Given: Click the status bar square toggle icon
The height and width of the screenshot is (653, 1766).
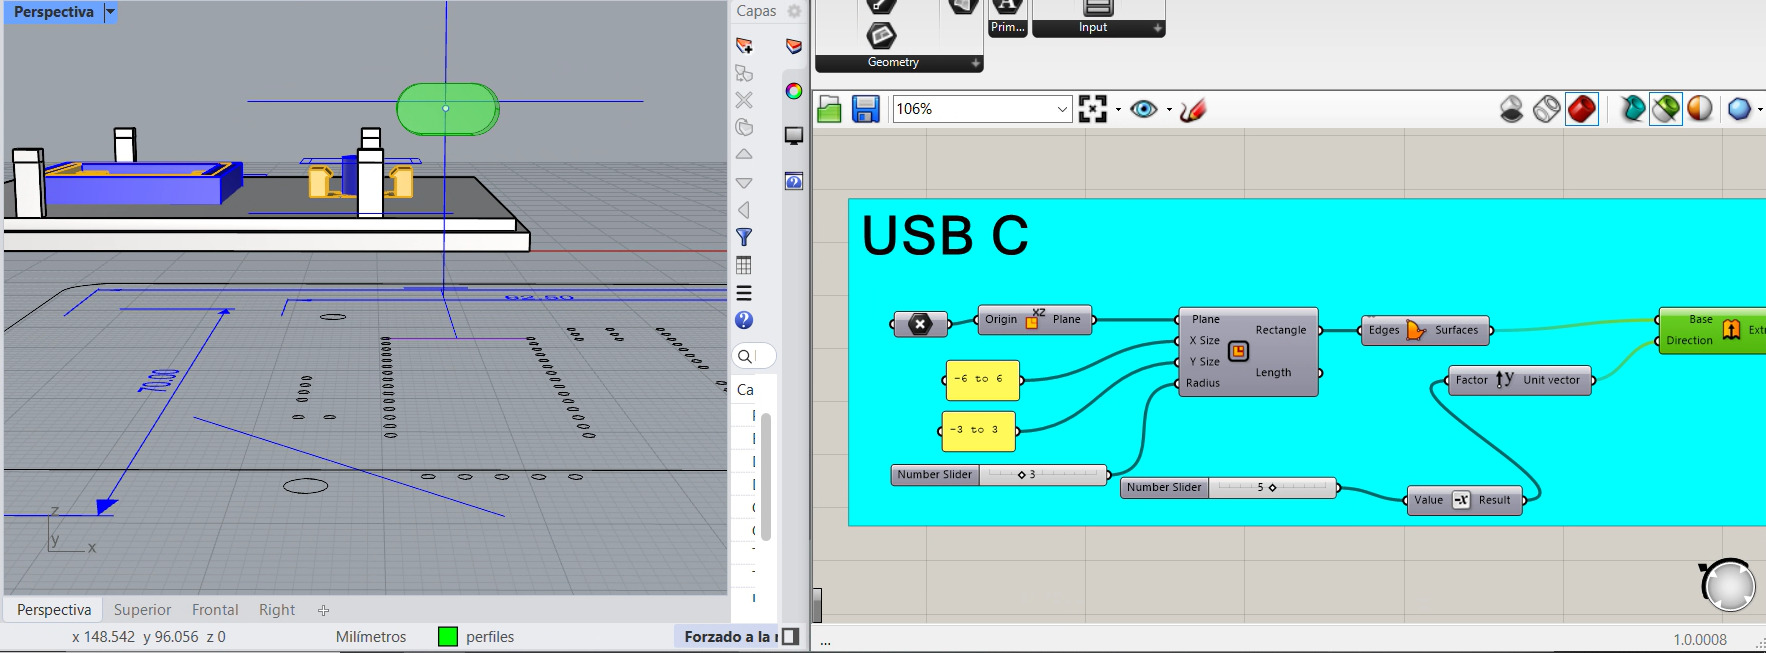Looking at the screenshot, I should [790, 637].
